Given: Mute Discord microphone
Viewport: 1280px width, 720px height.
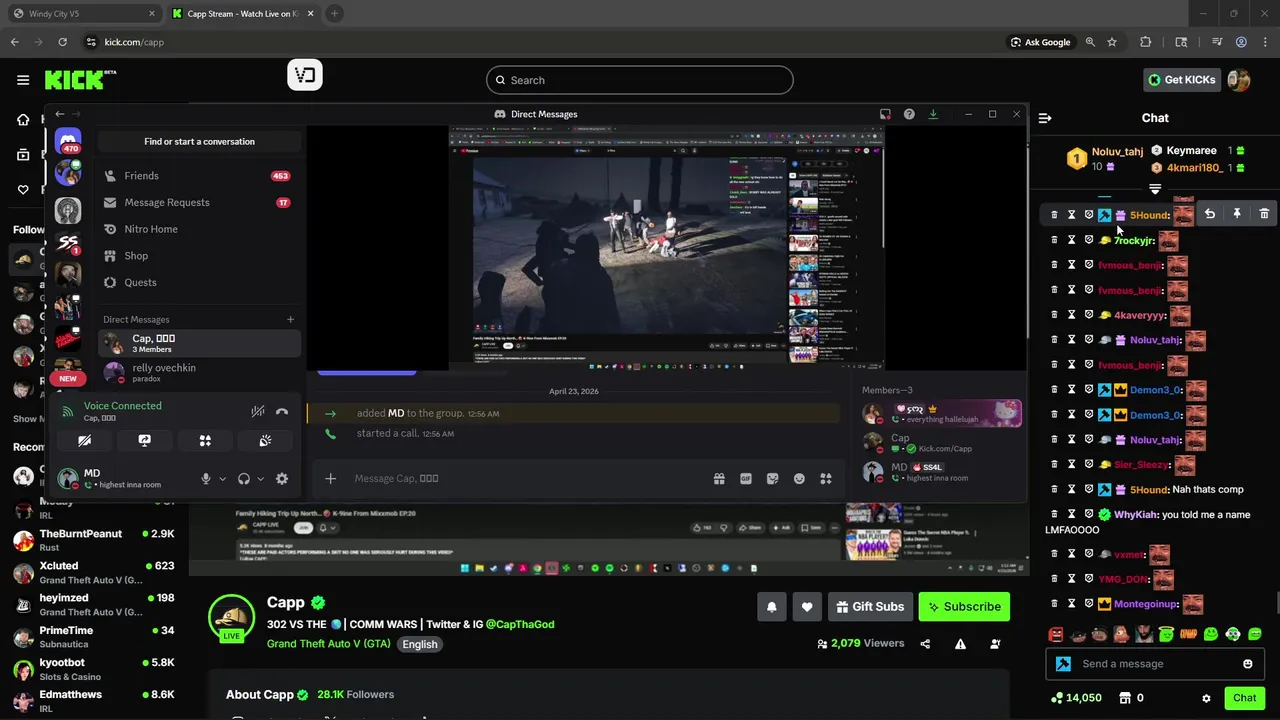Looking at the screenshot, I should [206, 479].
